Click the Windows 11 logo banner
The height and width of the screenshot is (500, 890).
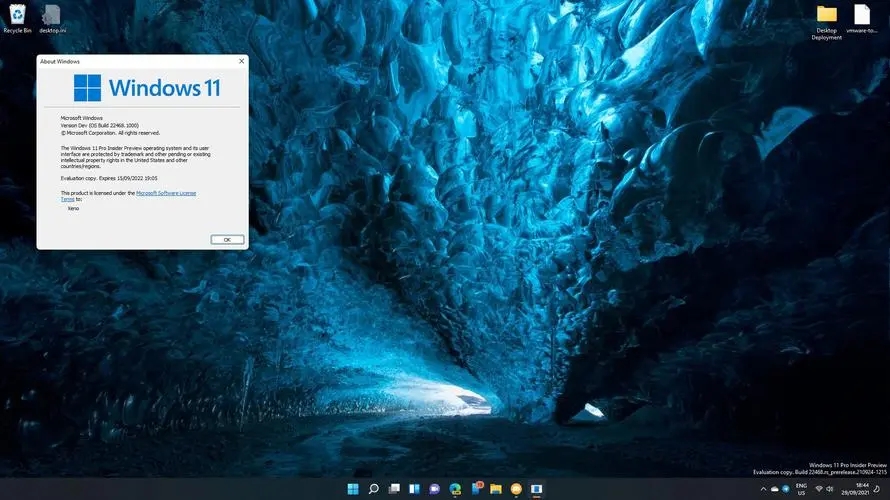[147, 88]
